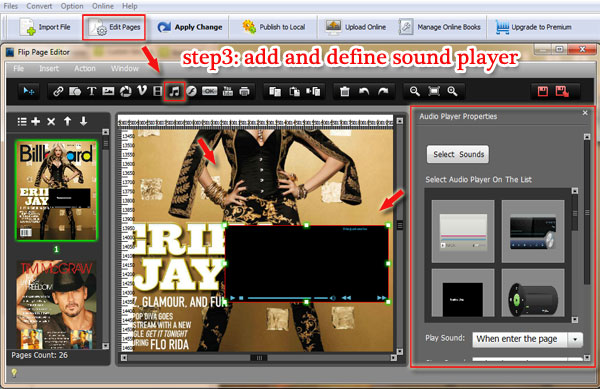Redo the last action
600x389 pixels.
(383, 91)
